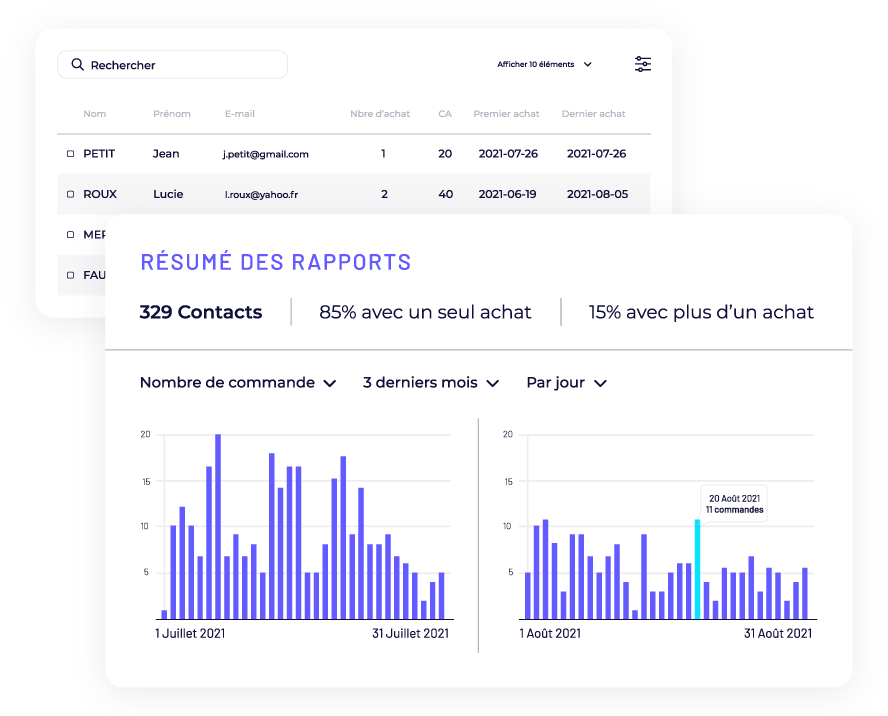This screenshot has width=888, height=716.
Task: Click the 1 Août 2021 axis label
Action: pyautogui.click(x=550, y=634)
